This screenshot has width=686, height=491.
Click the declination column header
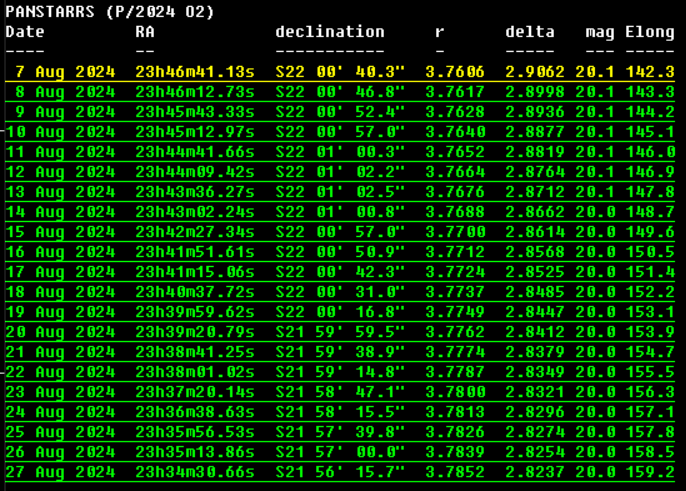click(x=330, y=32)
